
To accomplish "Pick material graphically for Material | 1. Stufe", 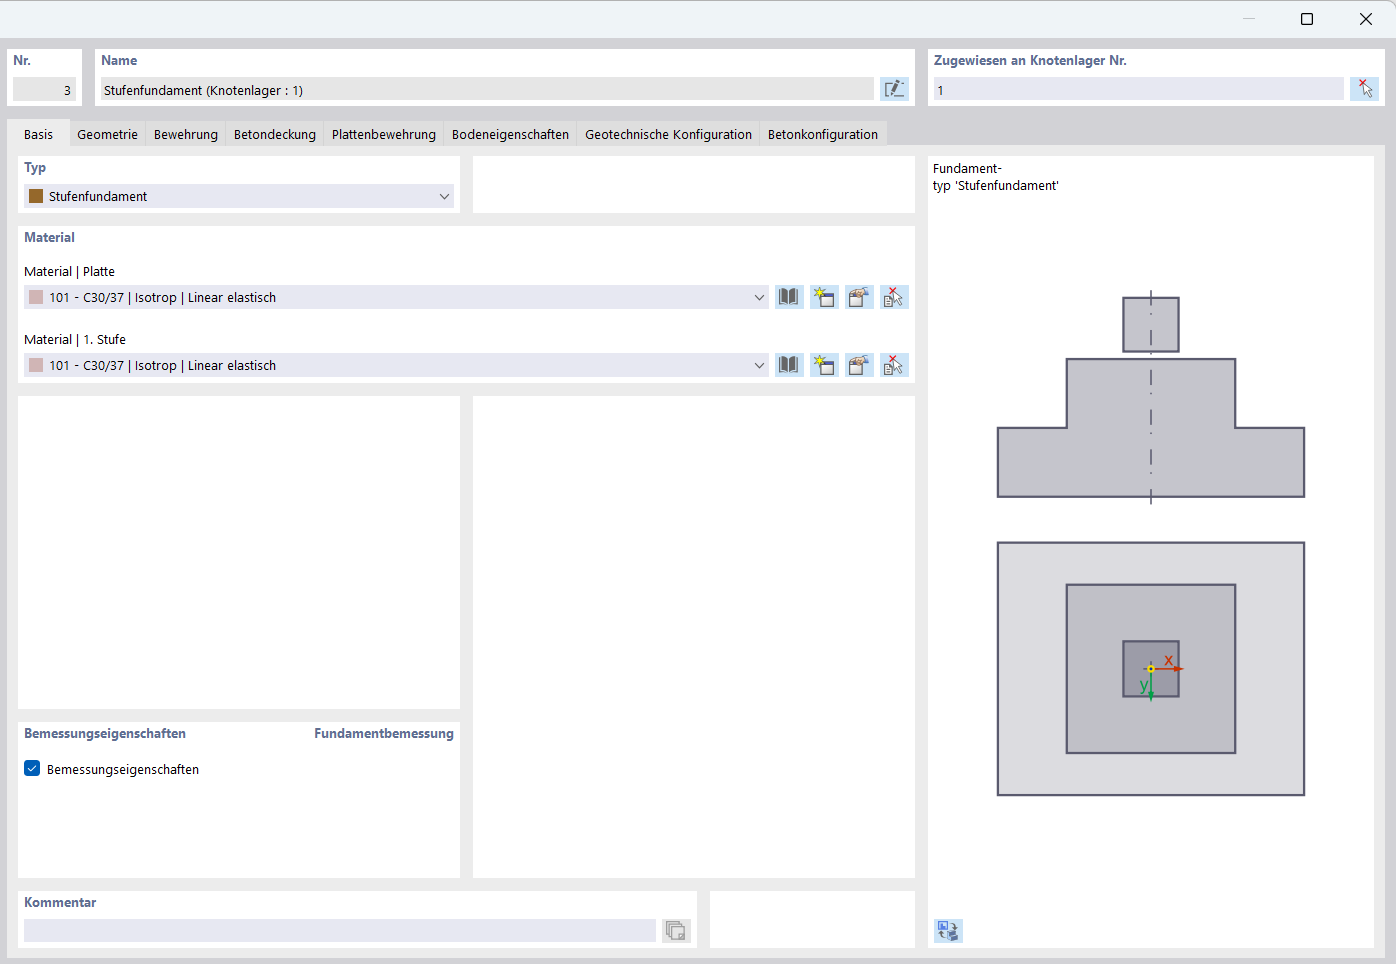I will pos(894,365).
